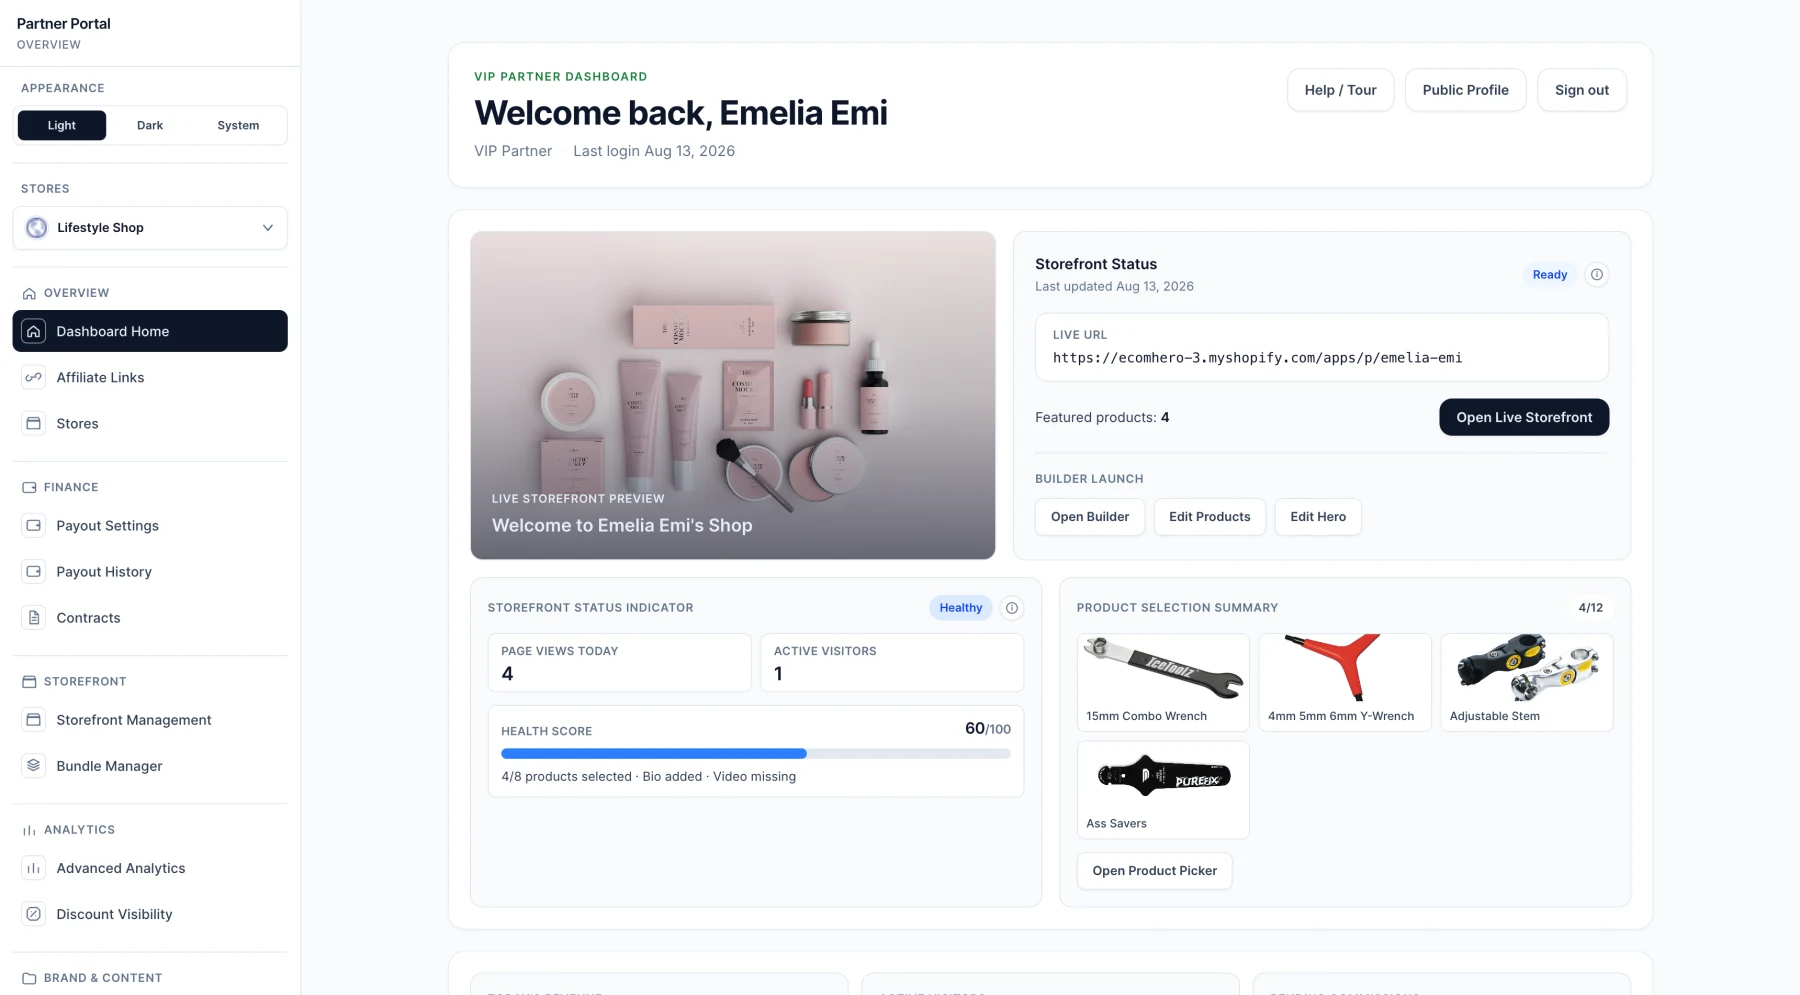This screenshot has width=1800, height=995.
Task: Go to Affiliate Links page
Action: pyautogui.click(x=150, y=377)
